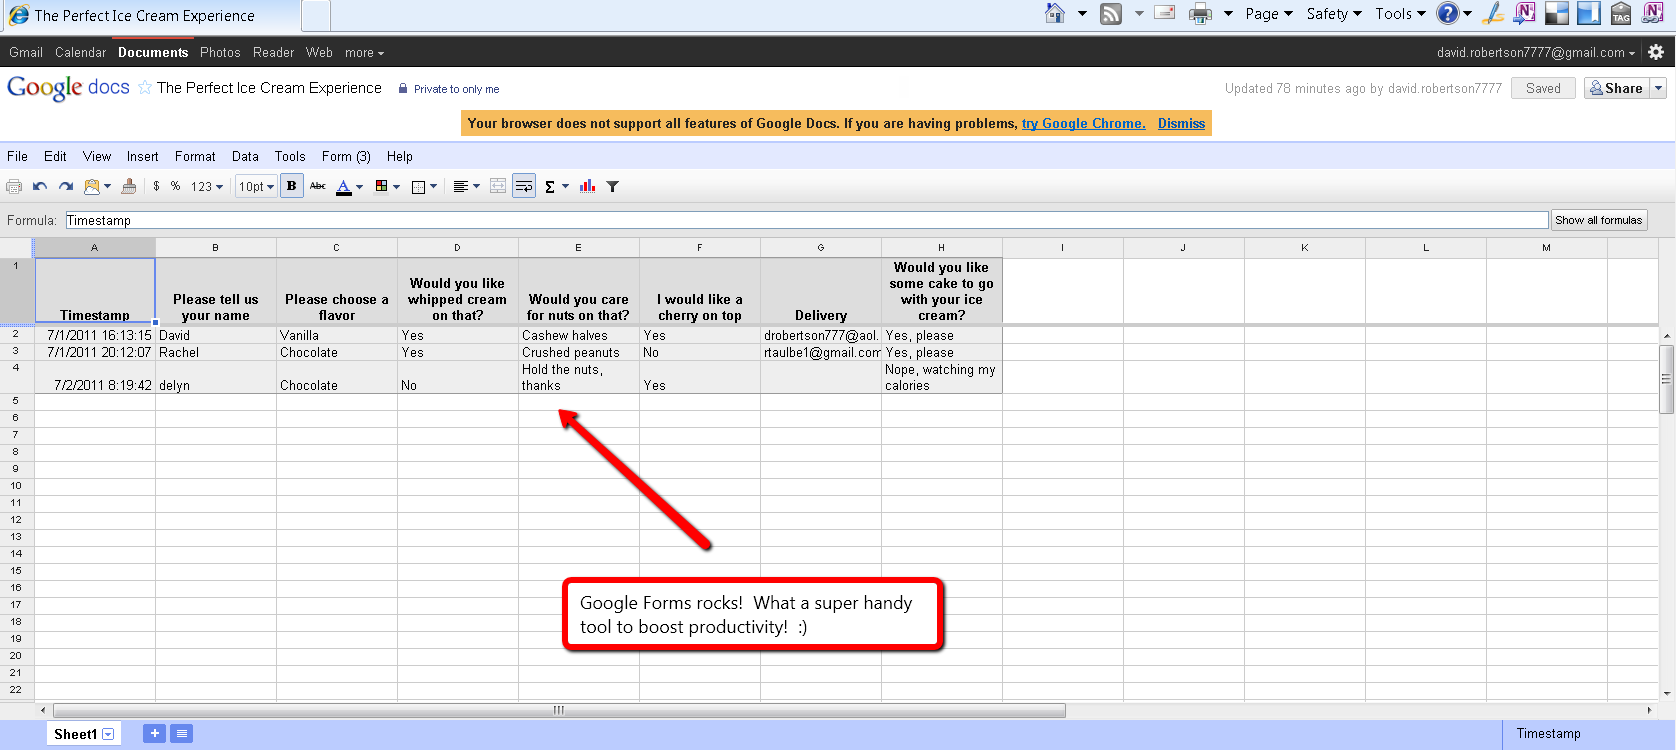
Task: Open the Form (3) menu
Action: pyautogui.click(x=346, y=157)
